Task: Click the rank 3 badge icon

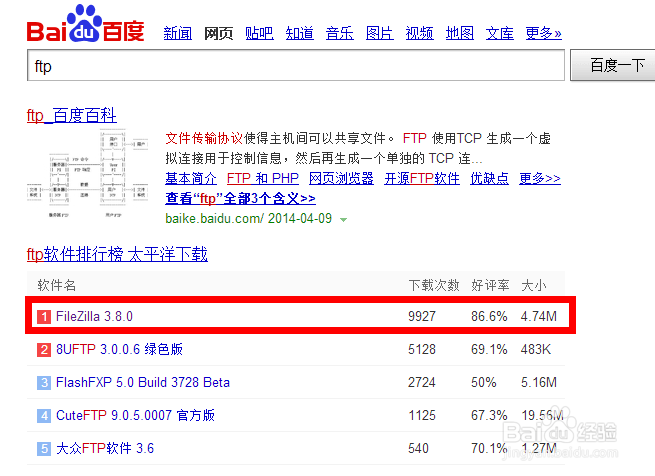Action: [44, 382]
